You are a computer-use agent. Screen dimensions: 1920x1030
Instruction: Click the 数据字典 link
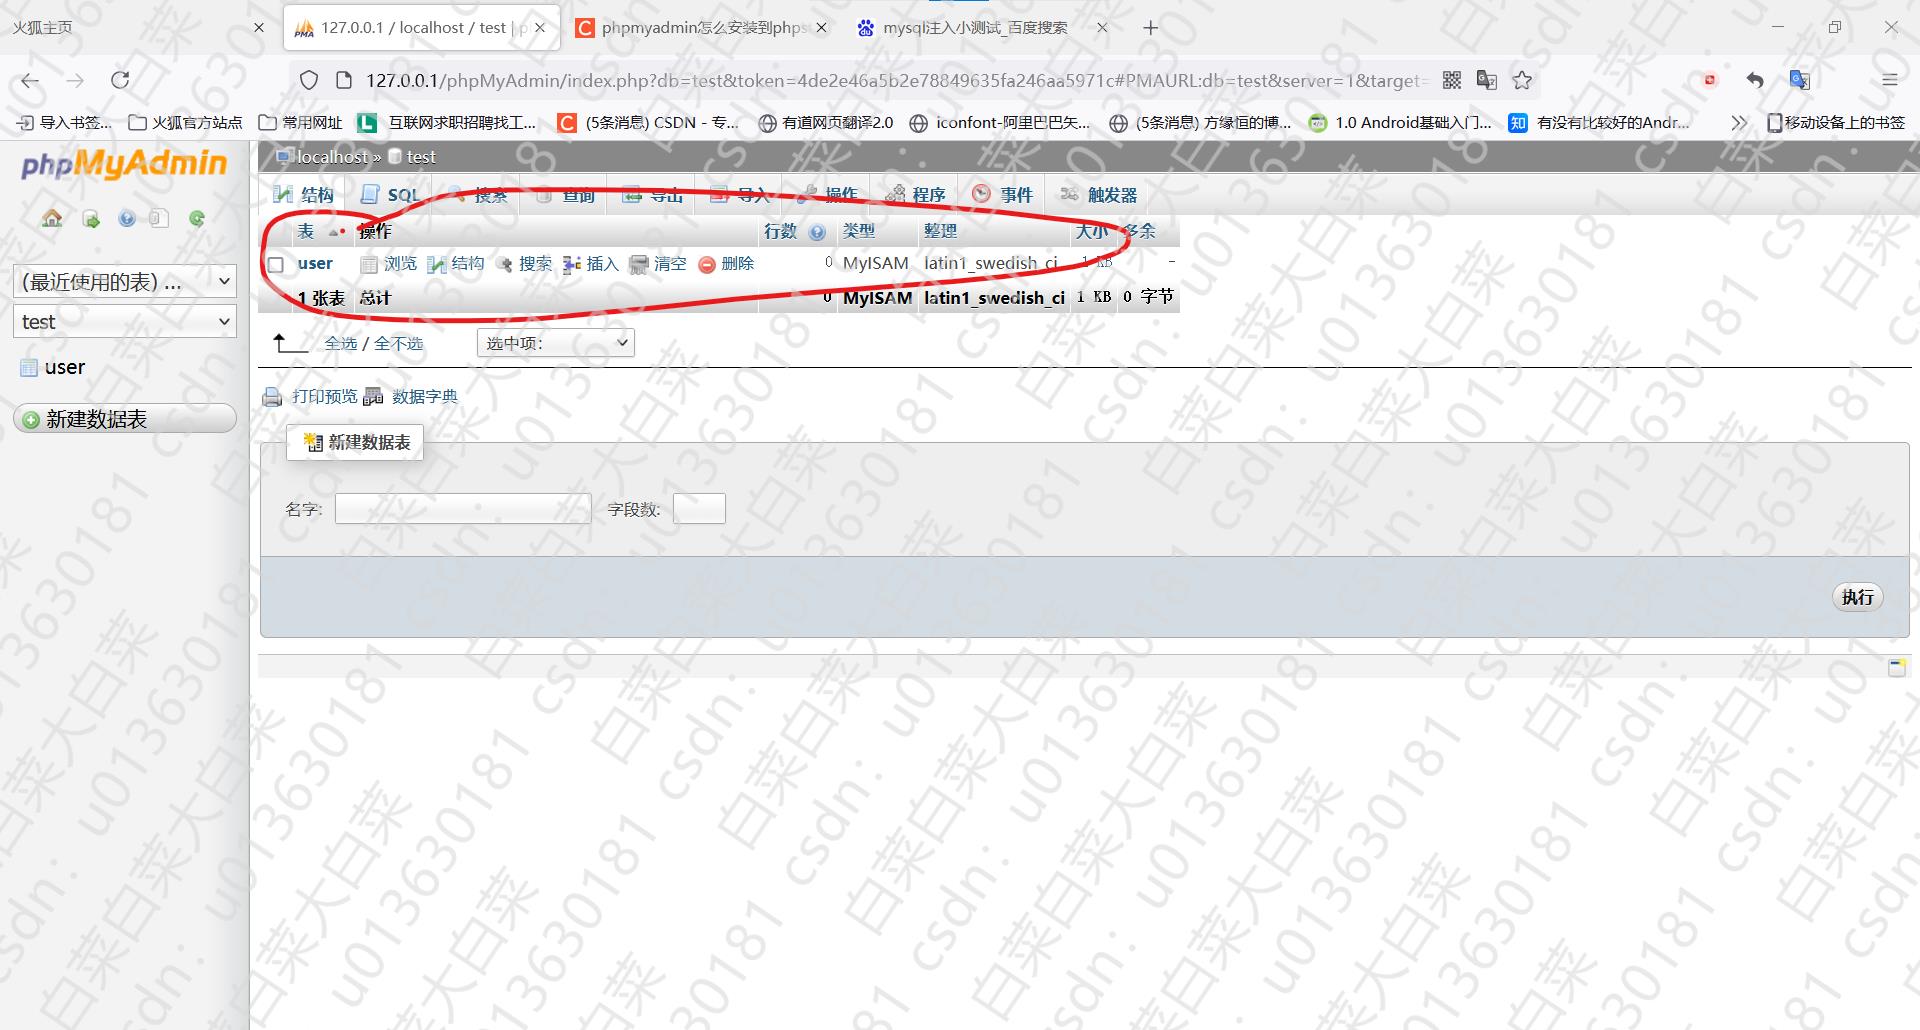click(424, 397)
